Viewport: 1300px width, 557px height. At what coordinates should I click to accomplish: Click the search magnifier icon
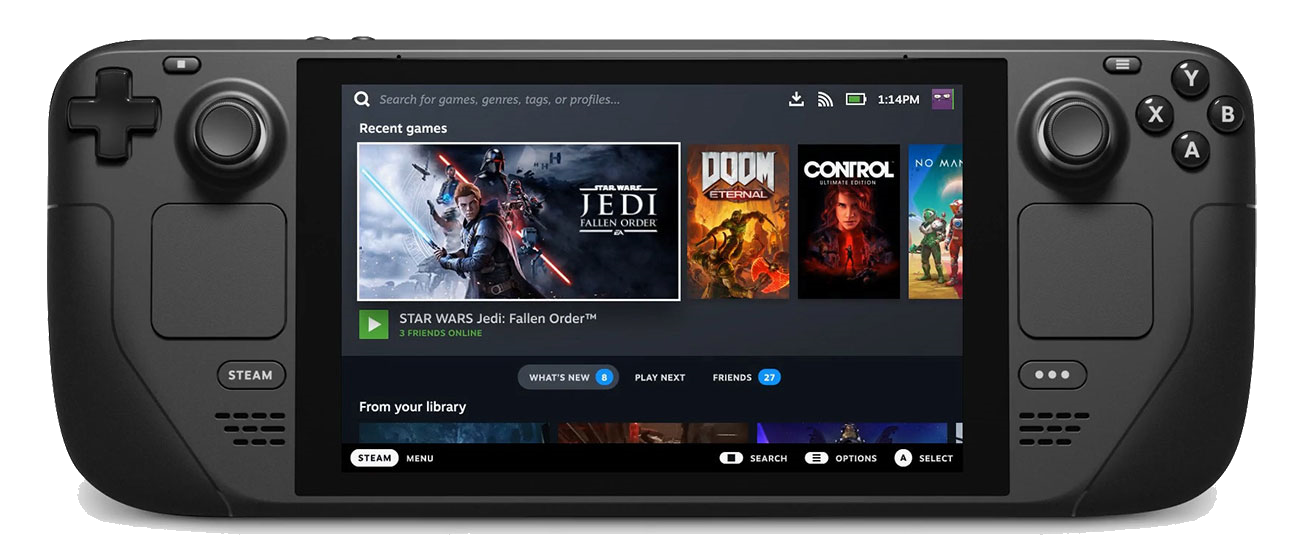point(362,99)
